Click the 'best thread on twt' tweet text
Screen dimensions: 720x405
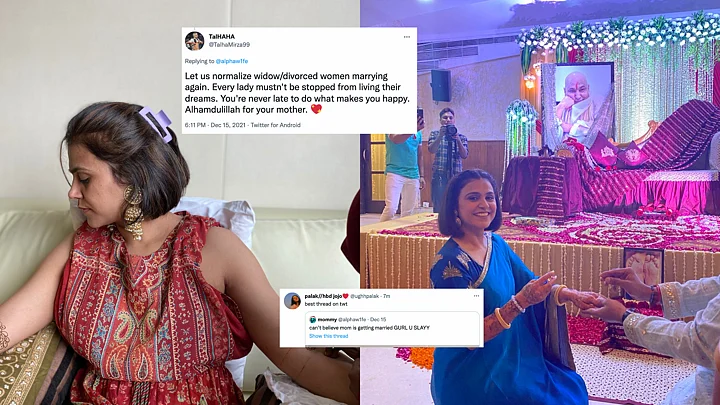(x=326, y=304)
